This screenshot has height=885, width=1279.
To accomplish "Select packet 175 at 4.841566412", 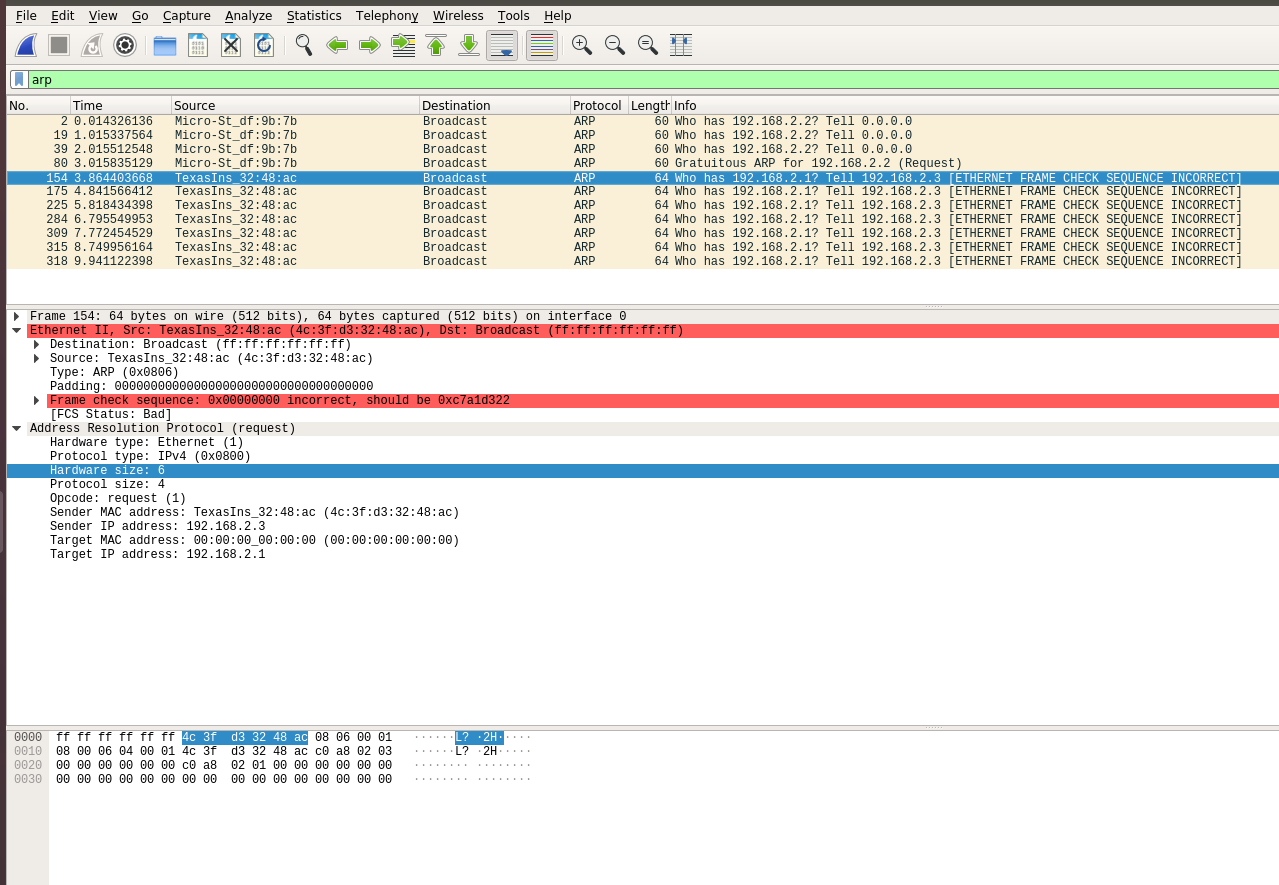I will (643, 192).
